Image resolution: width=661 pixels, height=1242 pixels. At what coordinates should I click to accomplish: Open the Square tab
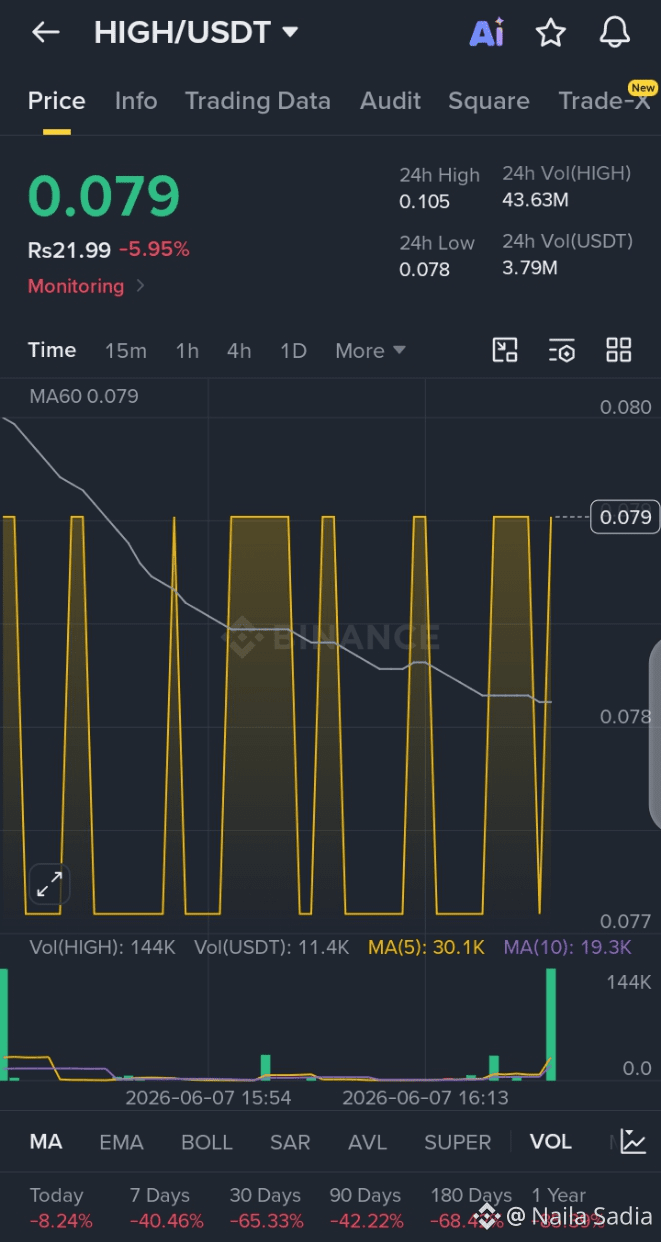point(489,101)
